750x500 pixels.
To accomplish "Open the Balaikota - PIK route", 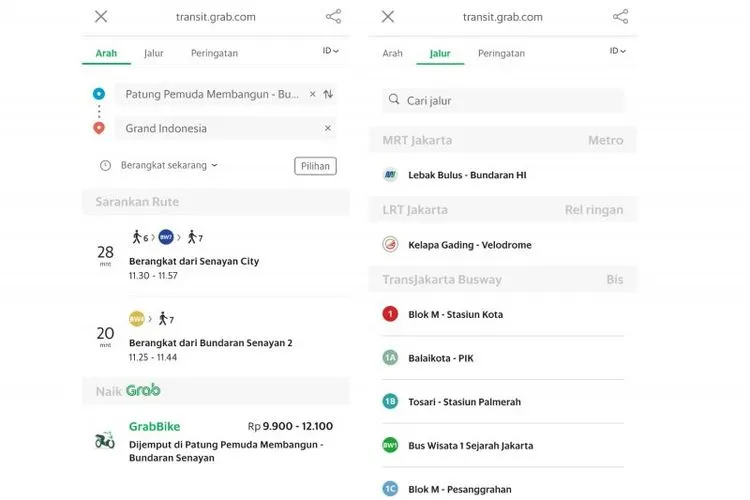I will (503, 358).
